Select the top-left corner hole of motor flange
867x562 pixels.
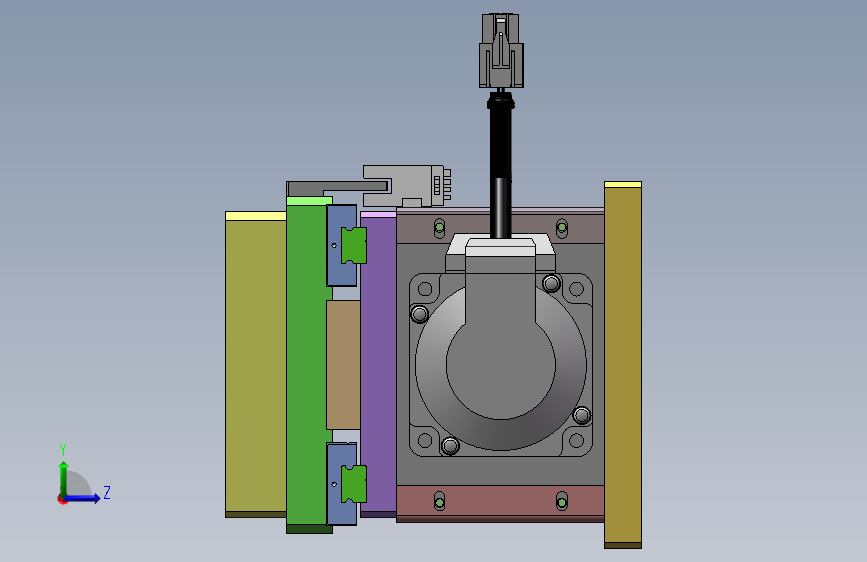click(x=425, y=289)
